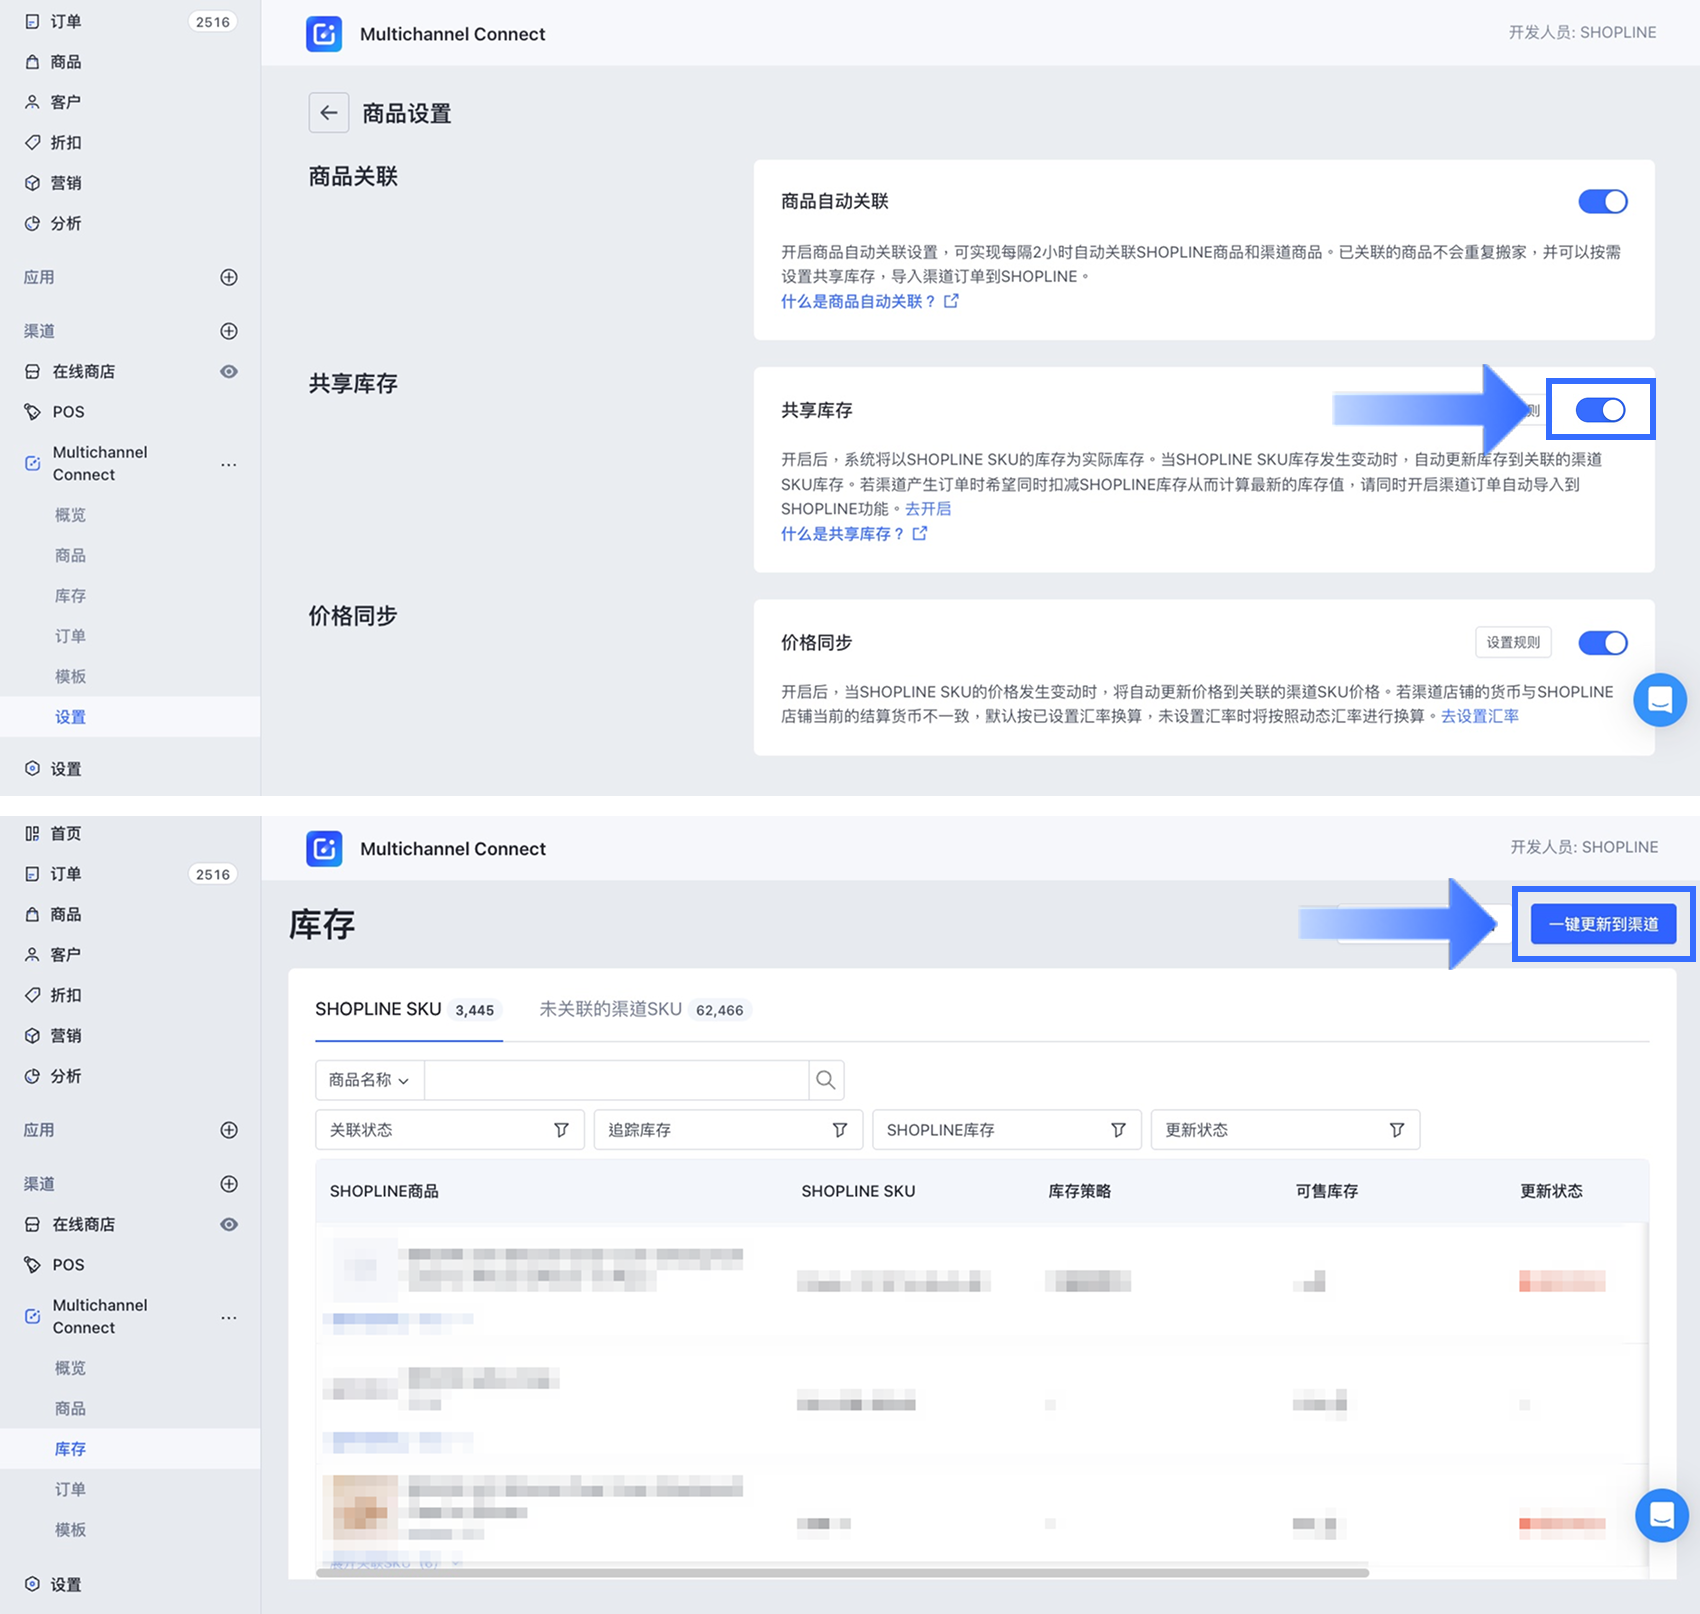Click the plus icon beside 渠道 on the 库存 screen
This screenshot has width=1700, height=1614.
[229, 1184]
